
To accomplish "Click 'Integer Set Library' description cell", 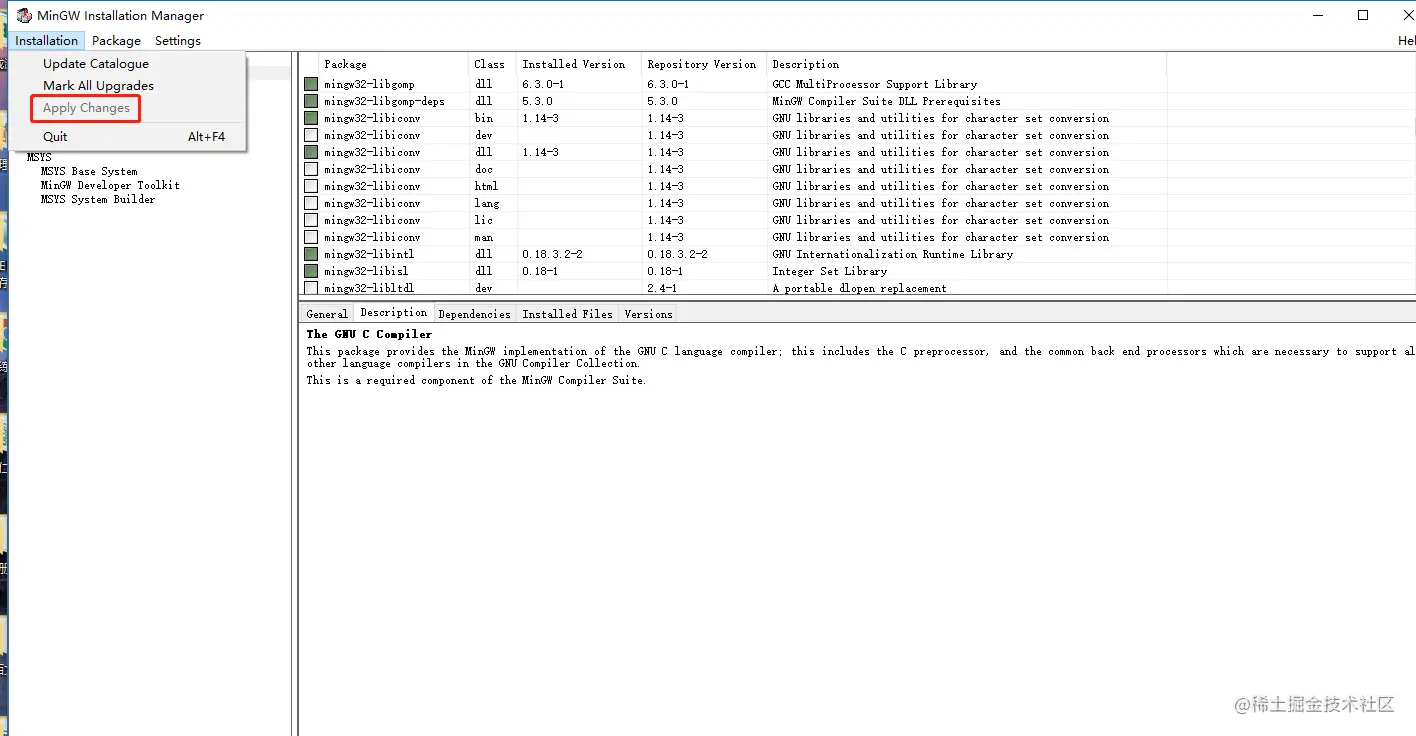I will 829,271.
